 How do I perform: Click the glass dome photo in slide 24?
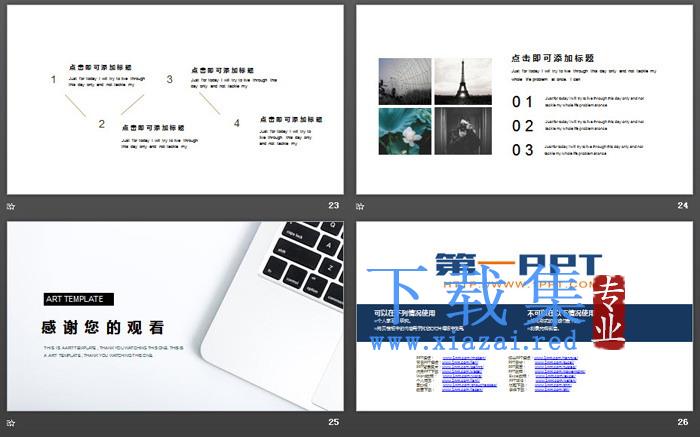(x=405, y=81)
